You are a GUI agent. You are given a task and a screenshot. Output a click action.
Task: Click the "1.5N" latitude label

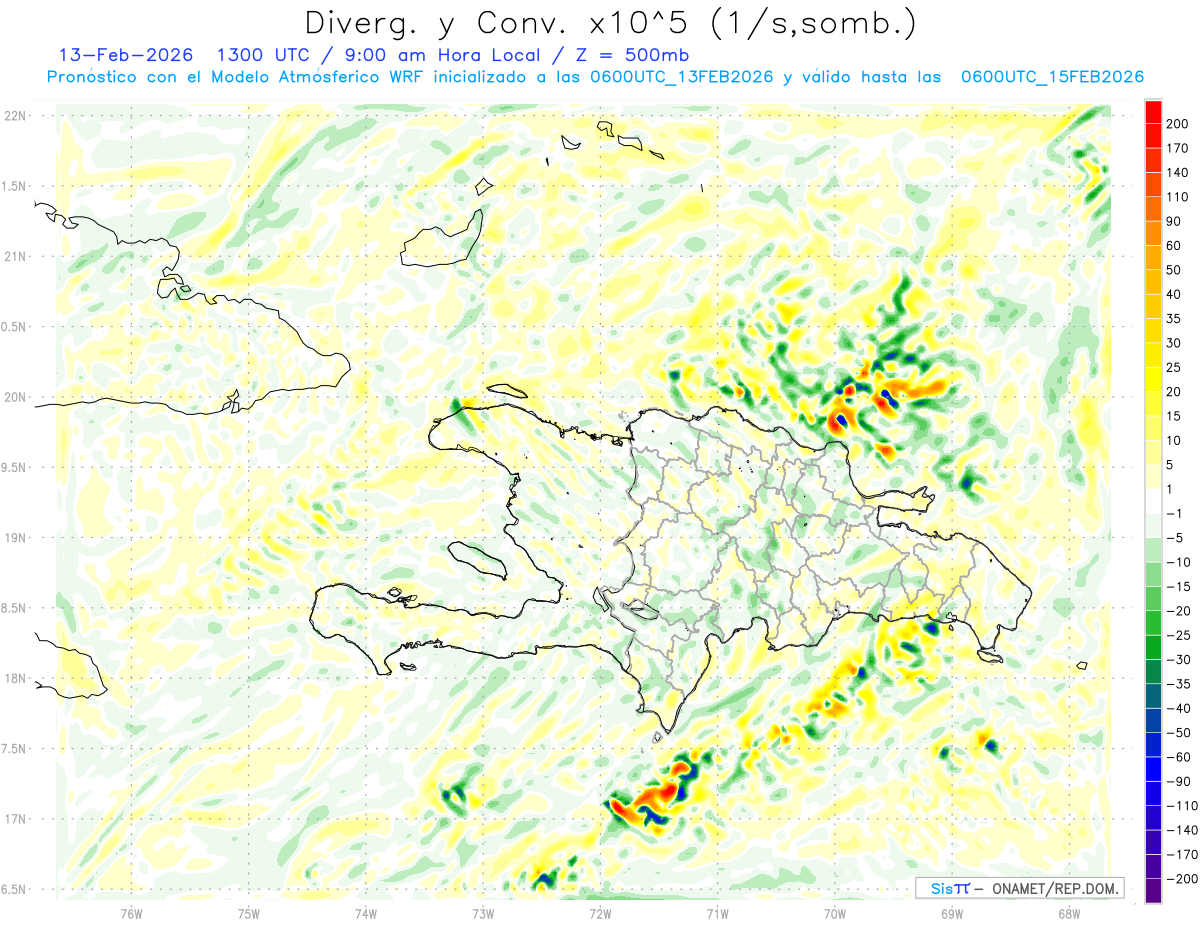pos(13,186)
